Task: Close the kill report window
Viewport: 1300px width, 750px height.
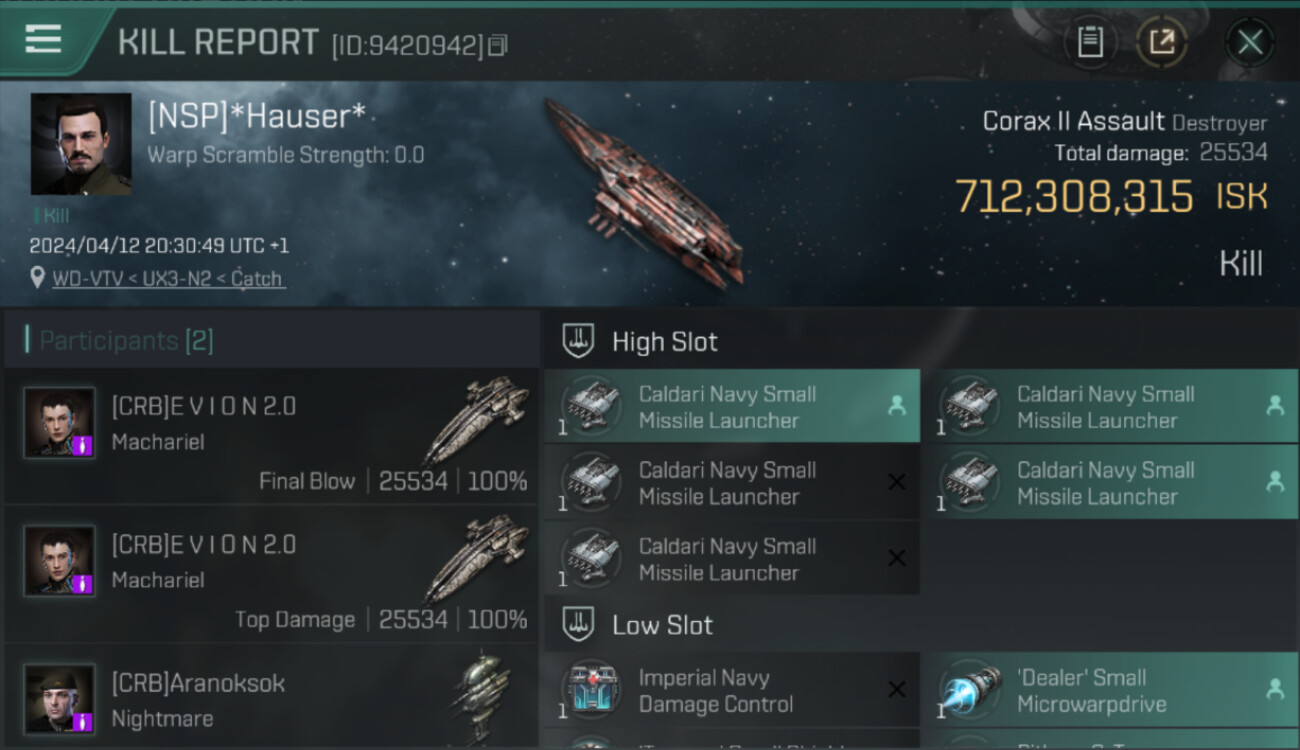Action: pos(1249,42)
